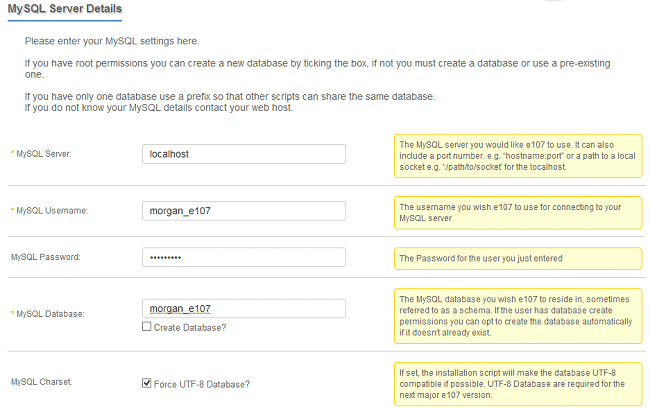Click the 'Force UTF-8 Database?' label text
650x409 pixels.
[x=201, y=383]
